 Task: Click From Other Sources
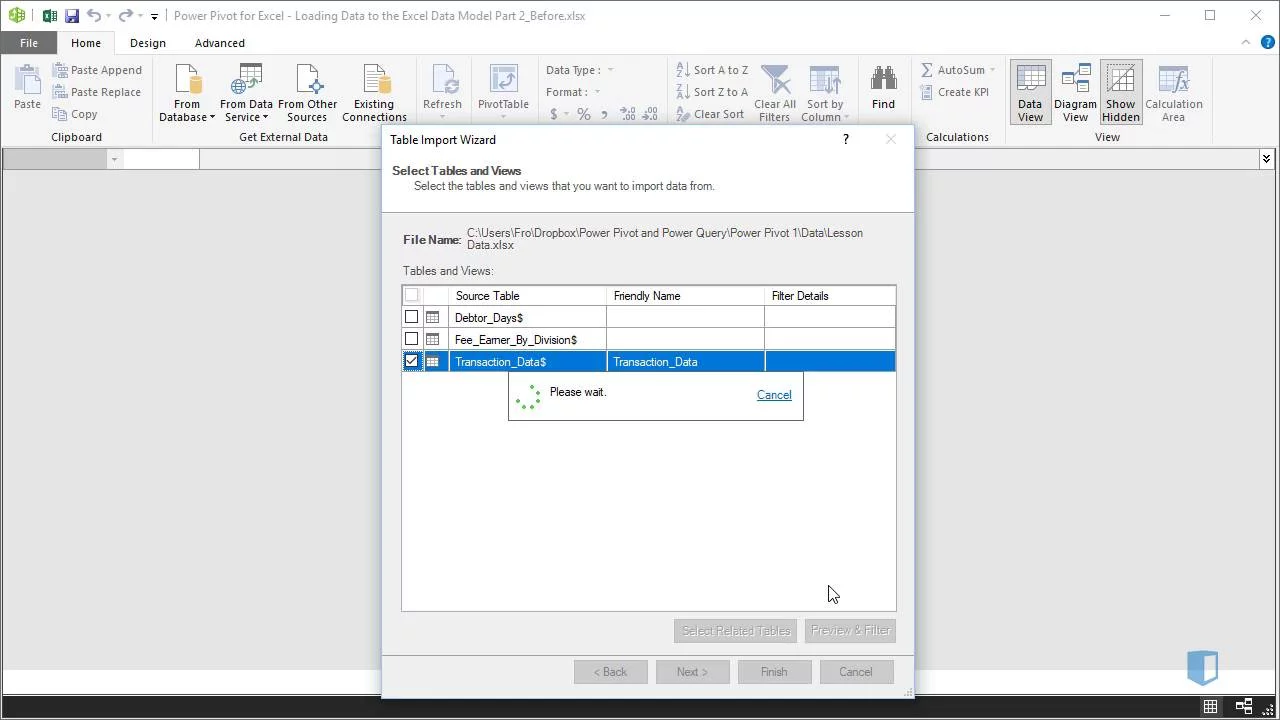(307, 93)
